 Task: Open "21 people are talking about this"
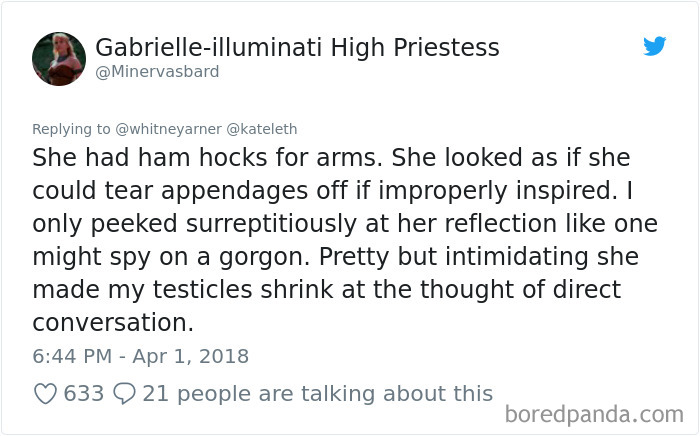318,394
